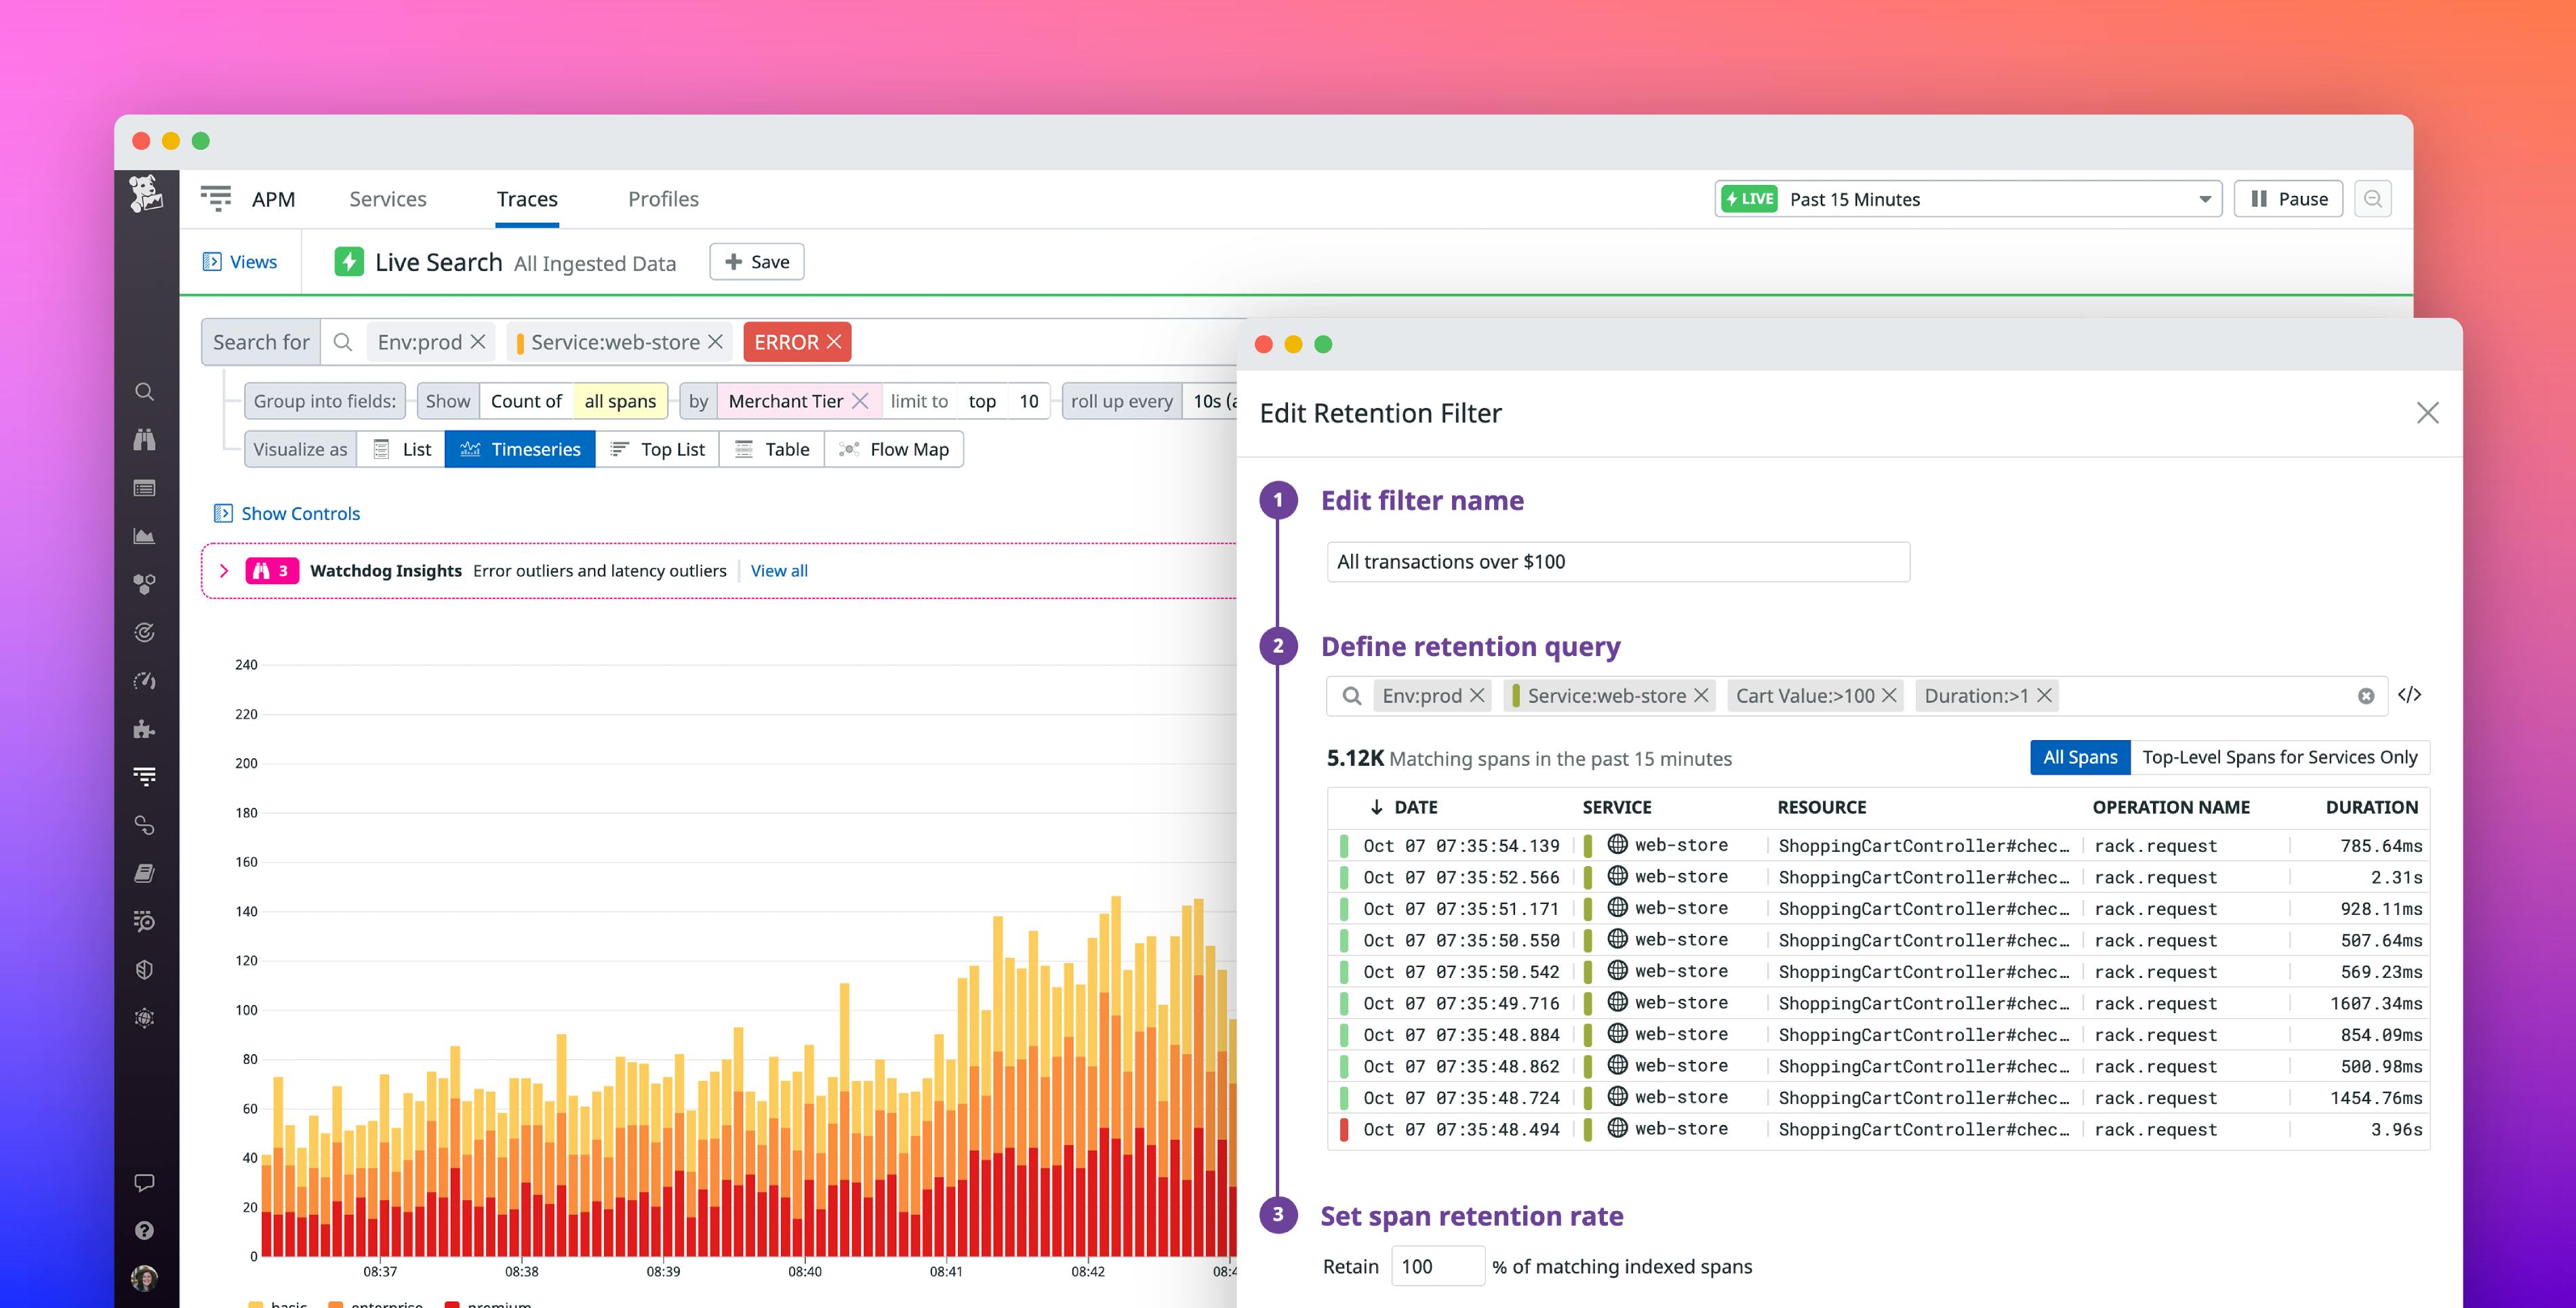Image resolution: width=2576 pixels, height=1308 pixels.
Task: Expand the Watchdog Insights error outliers row
Action: pos(224,571)
